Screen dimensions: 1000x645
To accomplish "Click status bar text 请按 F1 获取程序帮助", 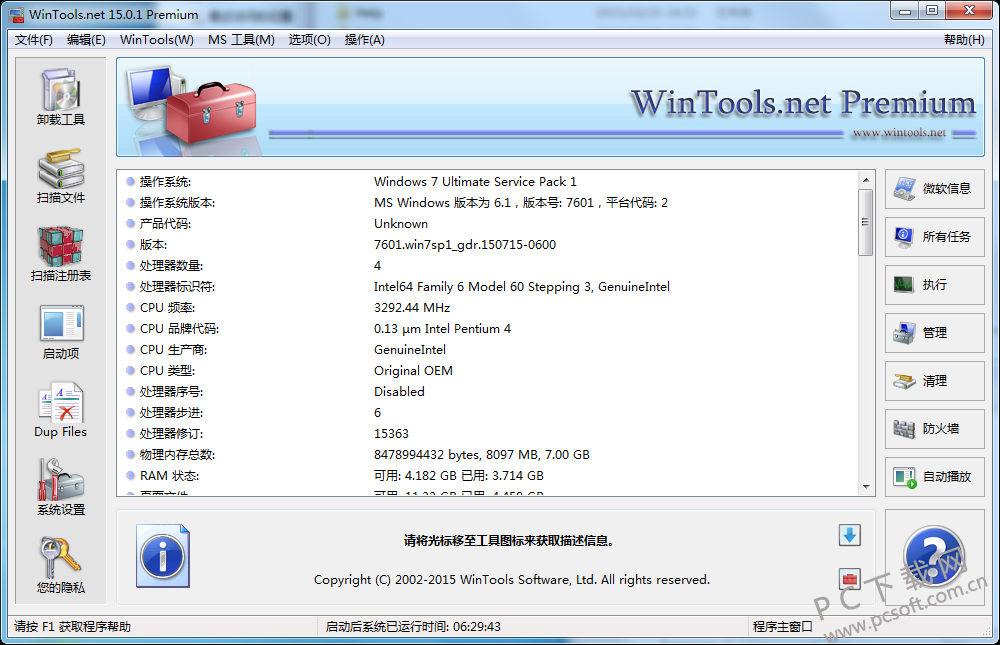I will pos(72,626).
